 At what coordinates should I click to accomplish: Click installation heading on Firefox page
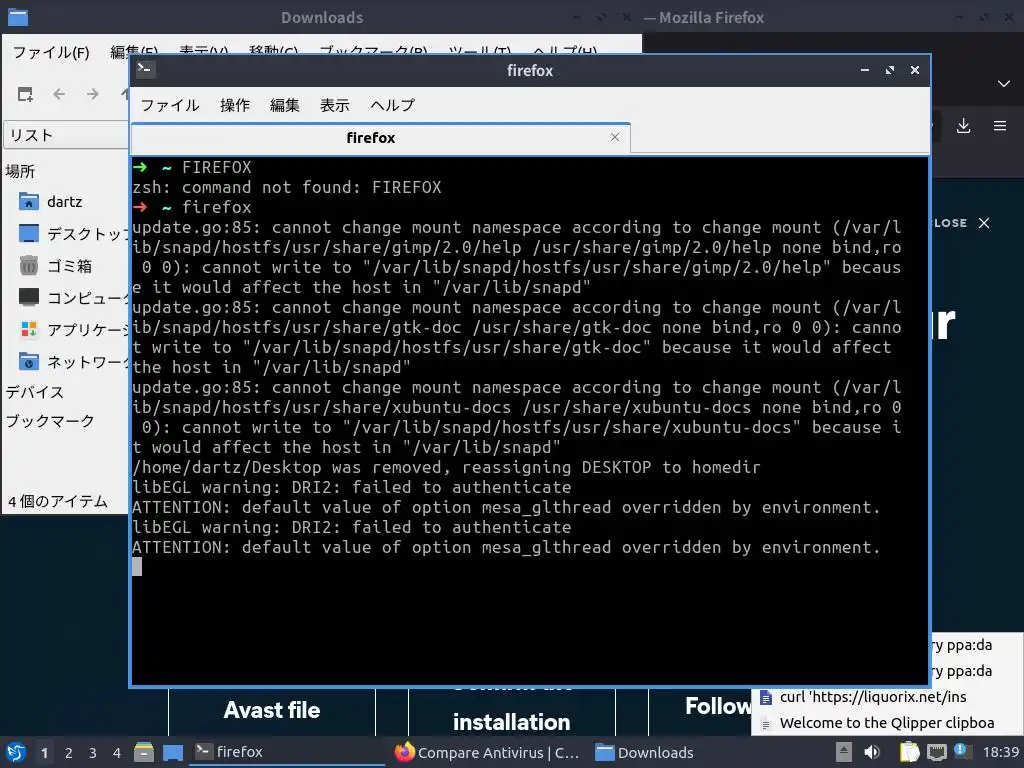[511, 722]
